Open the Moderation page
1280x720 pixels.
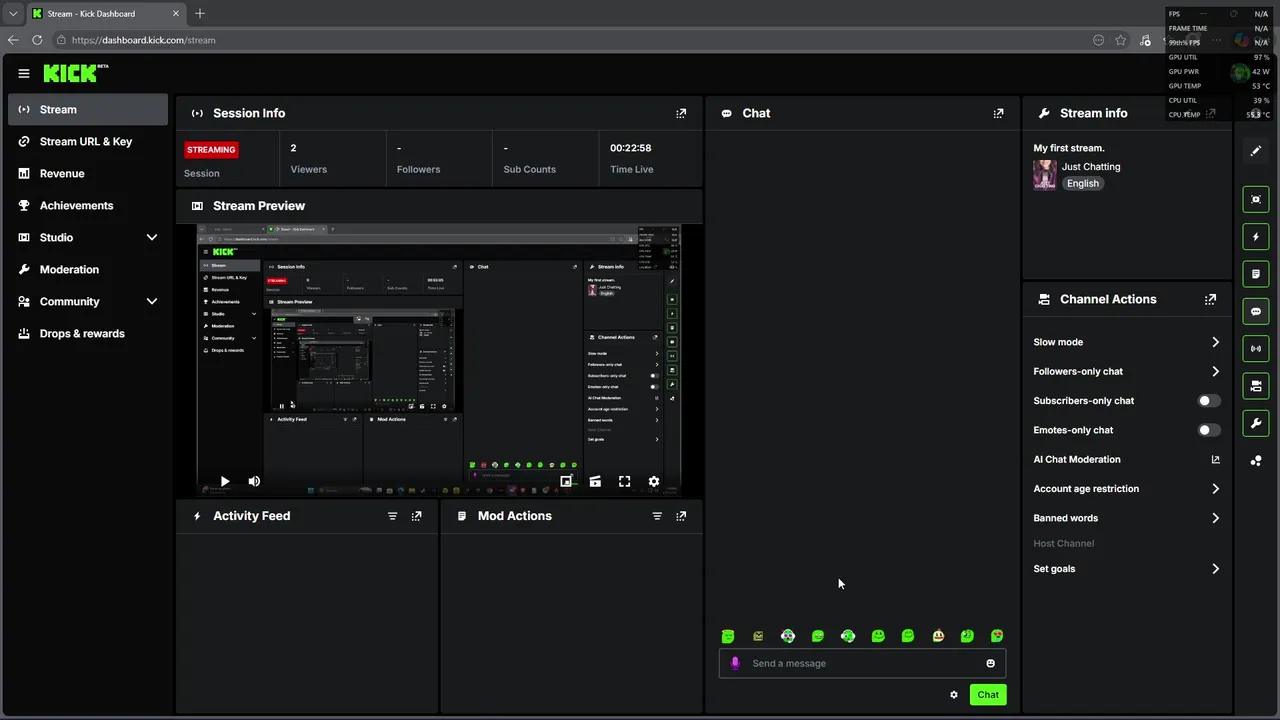88,270
